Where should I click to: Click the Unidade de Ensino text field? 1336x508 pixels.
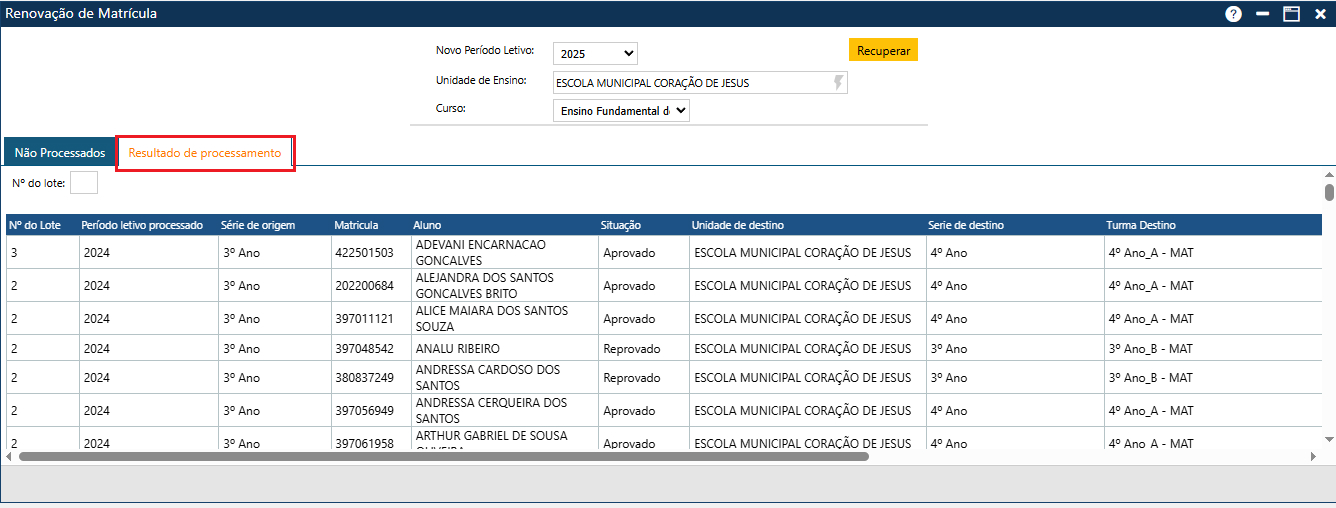coord(690,83)
